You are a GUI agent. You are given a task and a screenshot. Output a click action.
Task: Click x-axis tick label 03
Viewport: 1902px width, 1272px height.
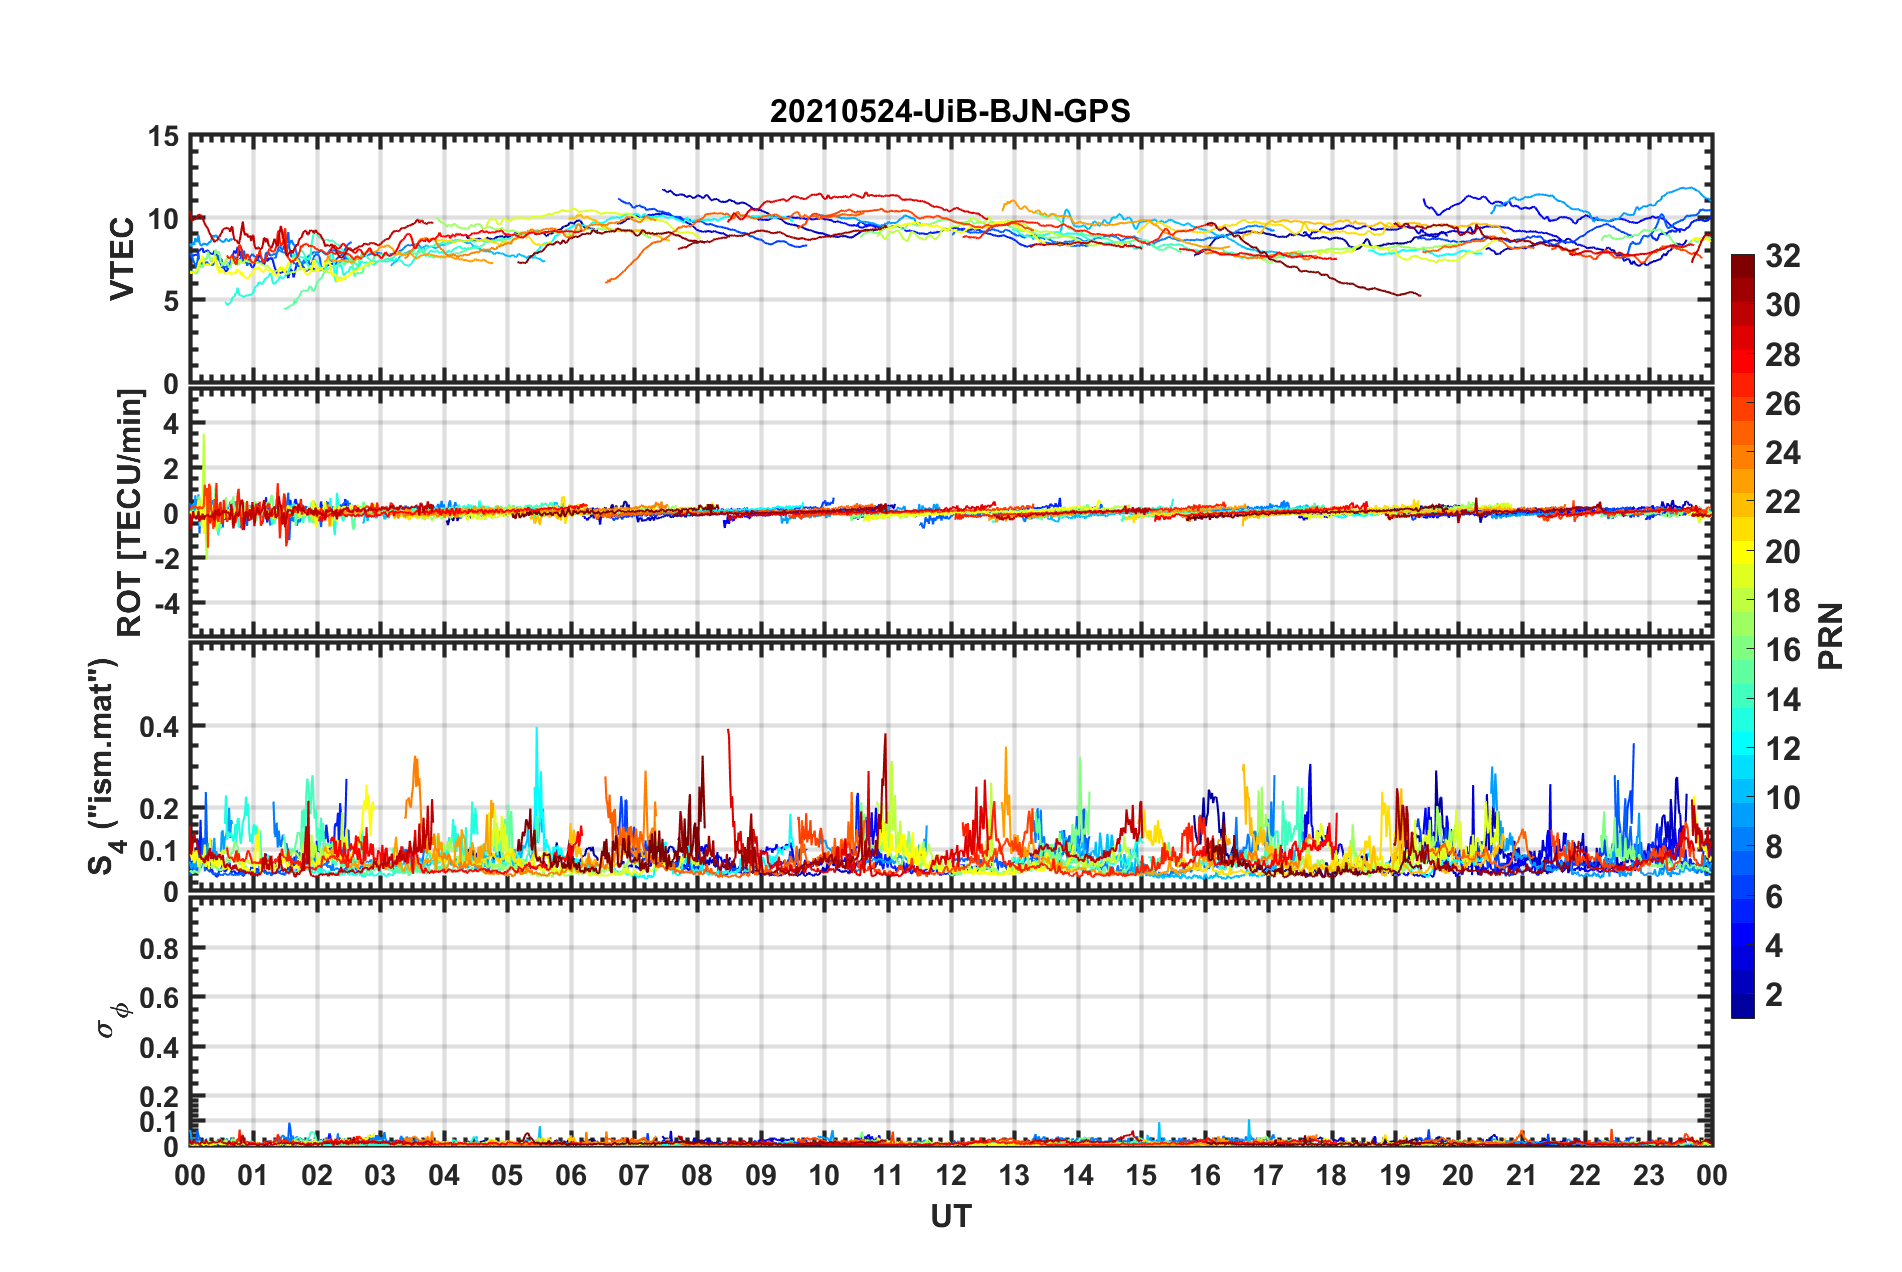[380, 1176]
